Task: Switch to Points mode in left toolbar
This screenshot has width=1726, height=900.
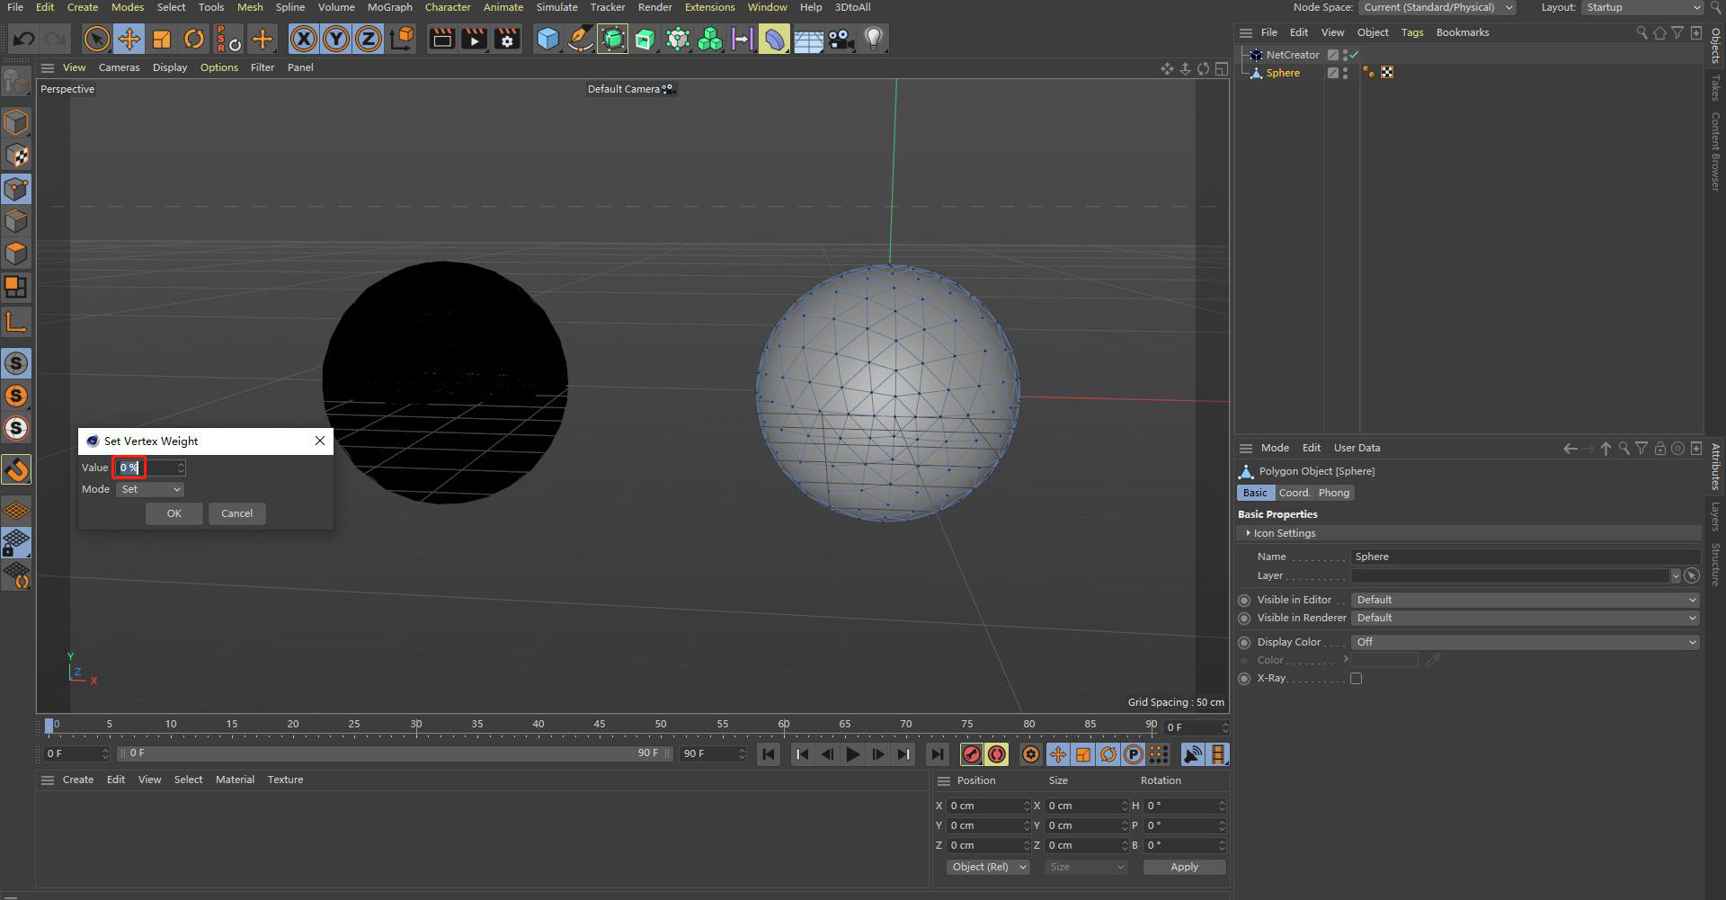Action: [x=16, y=189]
